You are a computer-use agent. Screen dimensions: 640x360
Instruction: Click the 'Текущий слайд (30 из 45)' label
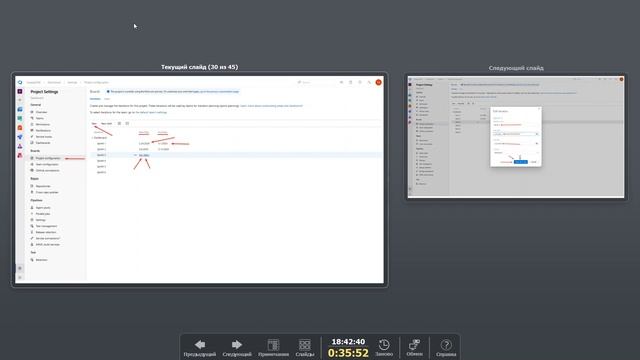(x=200, y=67)
